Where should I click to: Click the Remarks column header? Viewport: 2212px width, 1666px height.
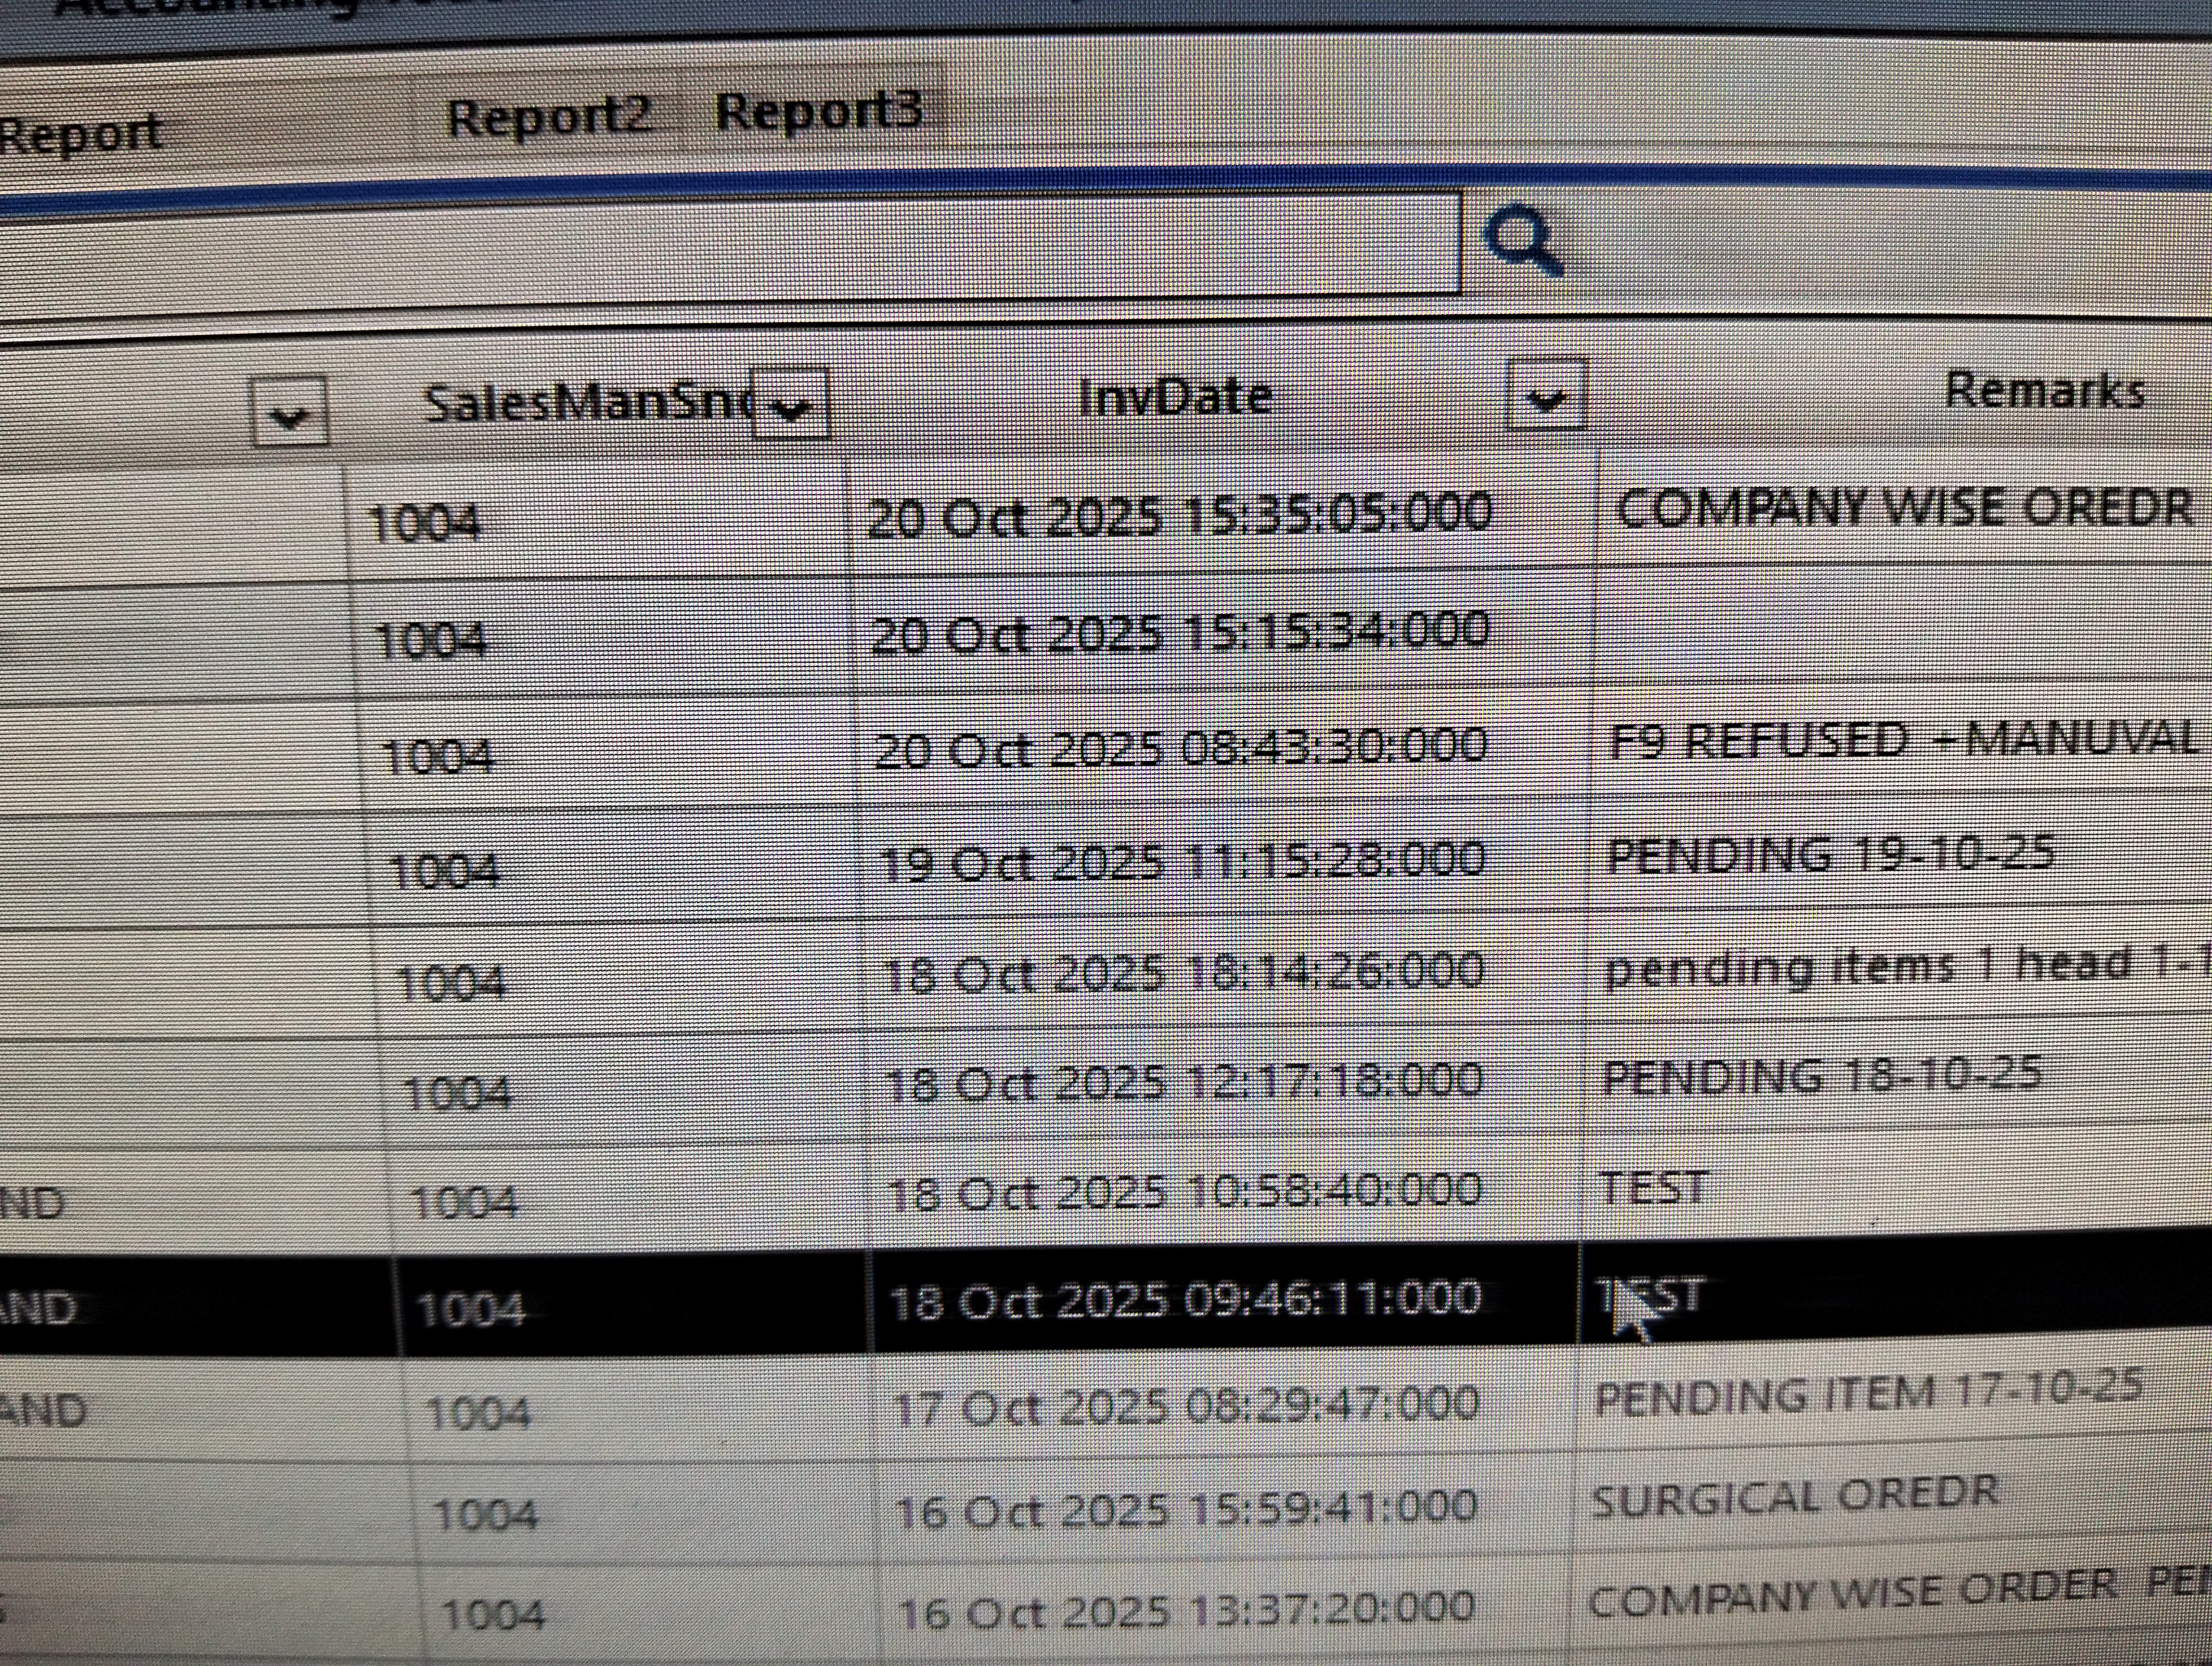(x=2044, y=391)
